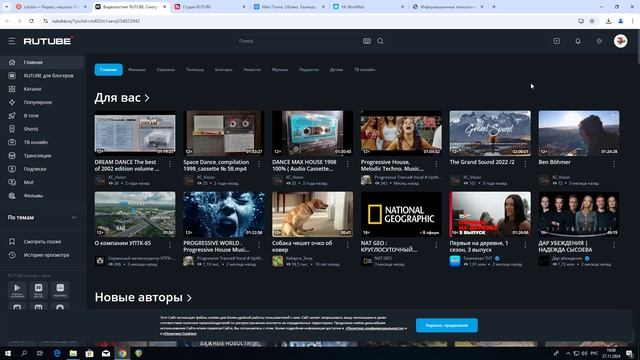Open Windows Start menu
Viewport: 640px width, 360px height.
pos(8,353)
